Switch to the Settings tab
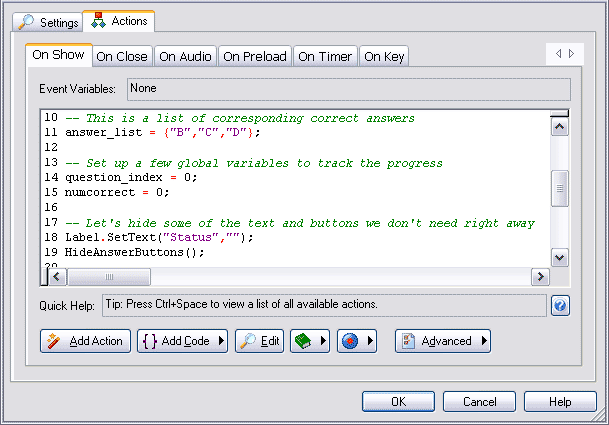The image size is (609, 425). point(48,22)
